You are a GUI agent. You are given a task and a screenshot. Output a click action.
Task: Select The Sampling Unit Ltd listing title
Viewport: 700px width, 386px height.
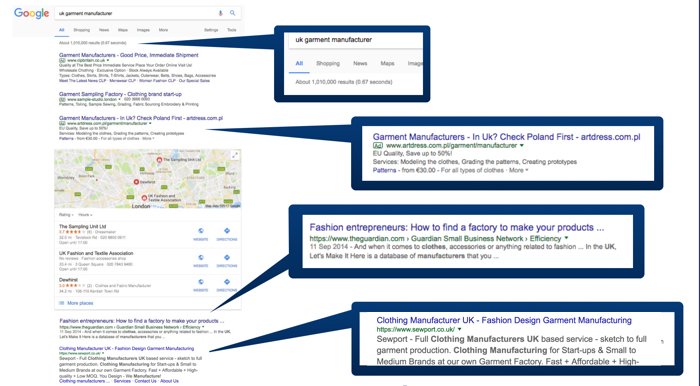(83, 226)
